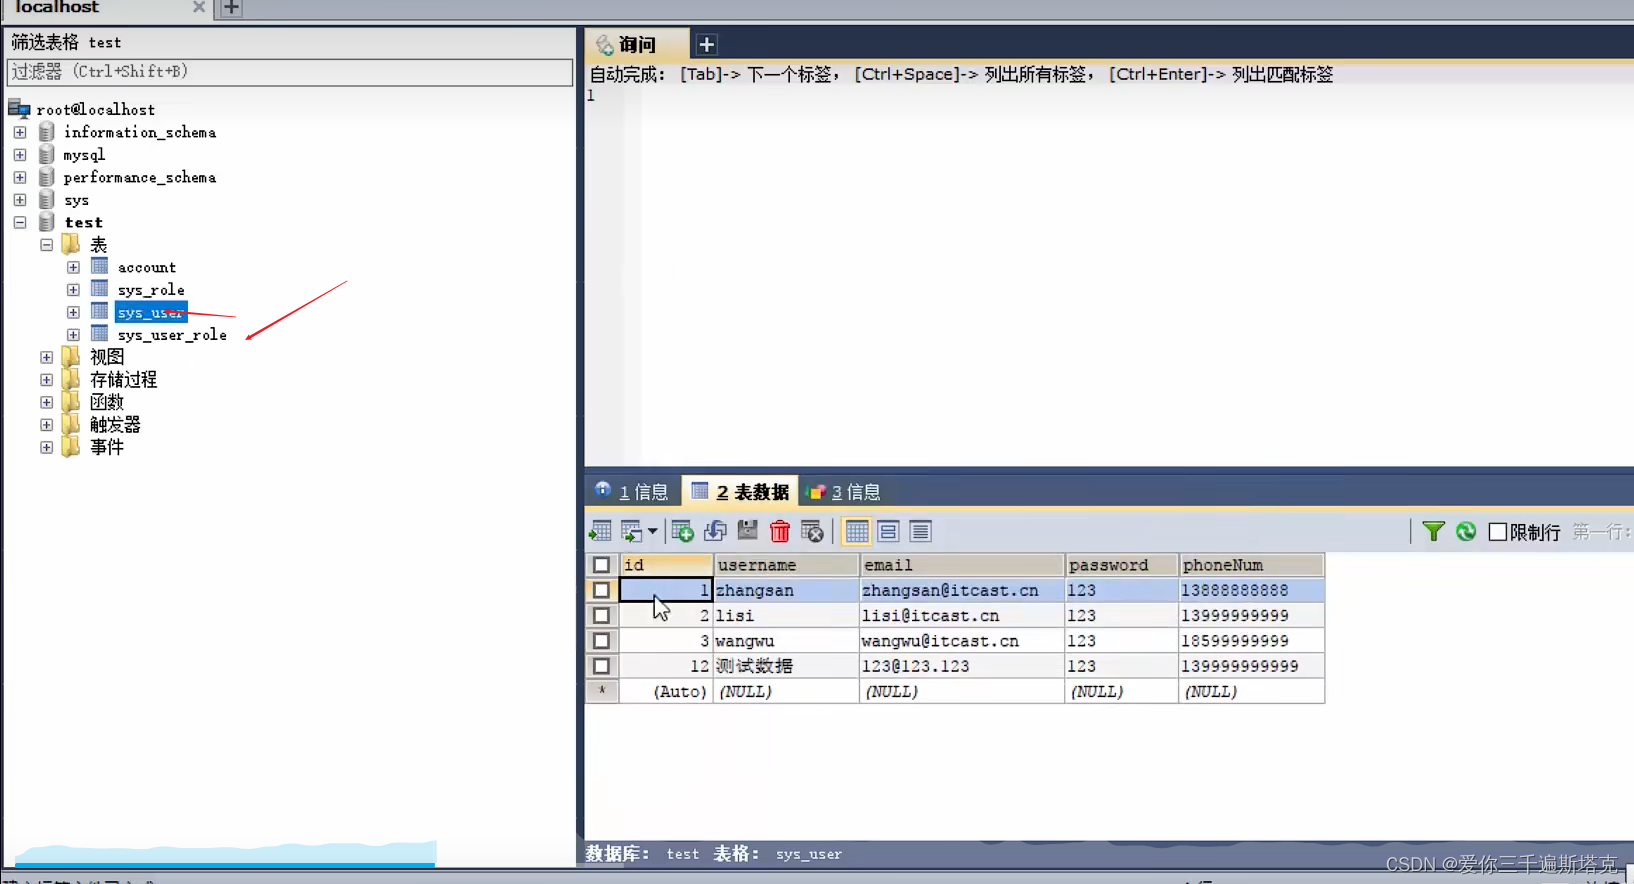
Task: Expand the 函数 functions folder
Action: 46,402
